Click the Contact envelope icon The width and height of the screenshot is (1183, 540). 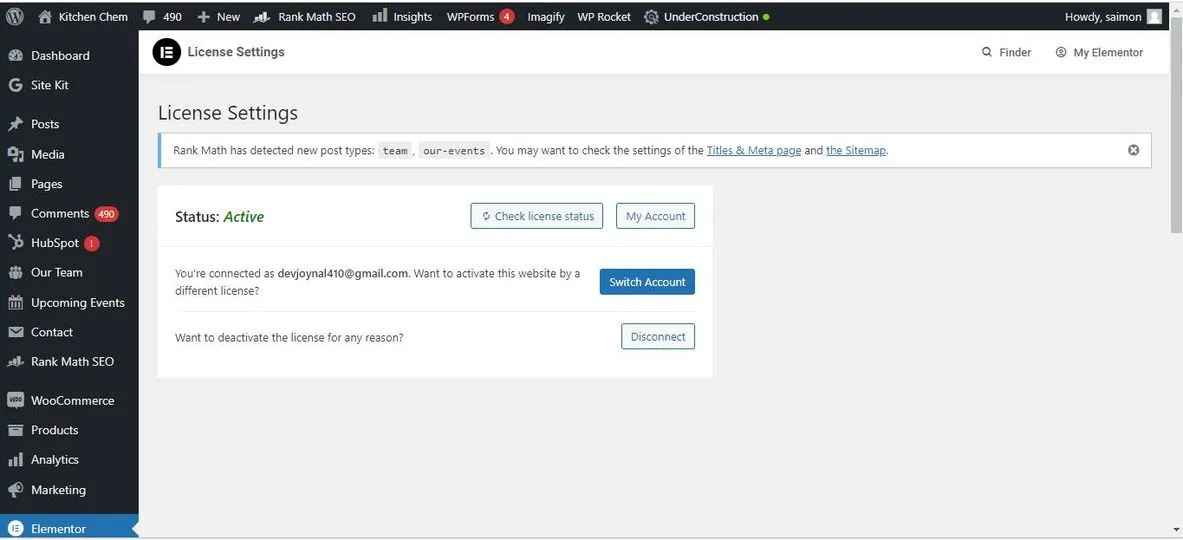click(15, 332)
